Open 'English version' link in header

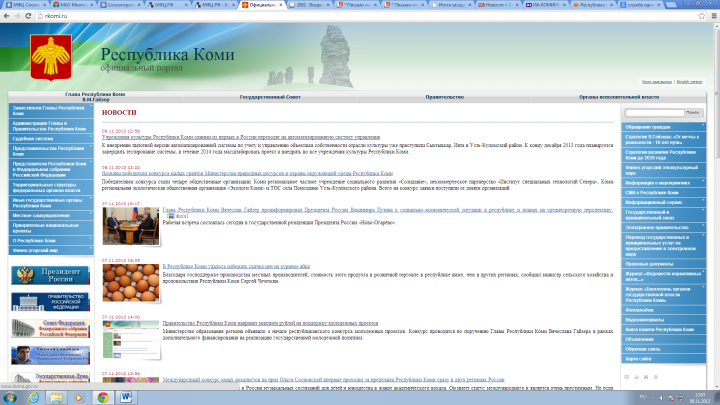[689, 82]
